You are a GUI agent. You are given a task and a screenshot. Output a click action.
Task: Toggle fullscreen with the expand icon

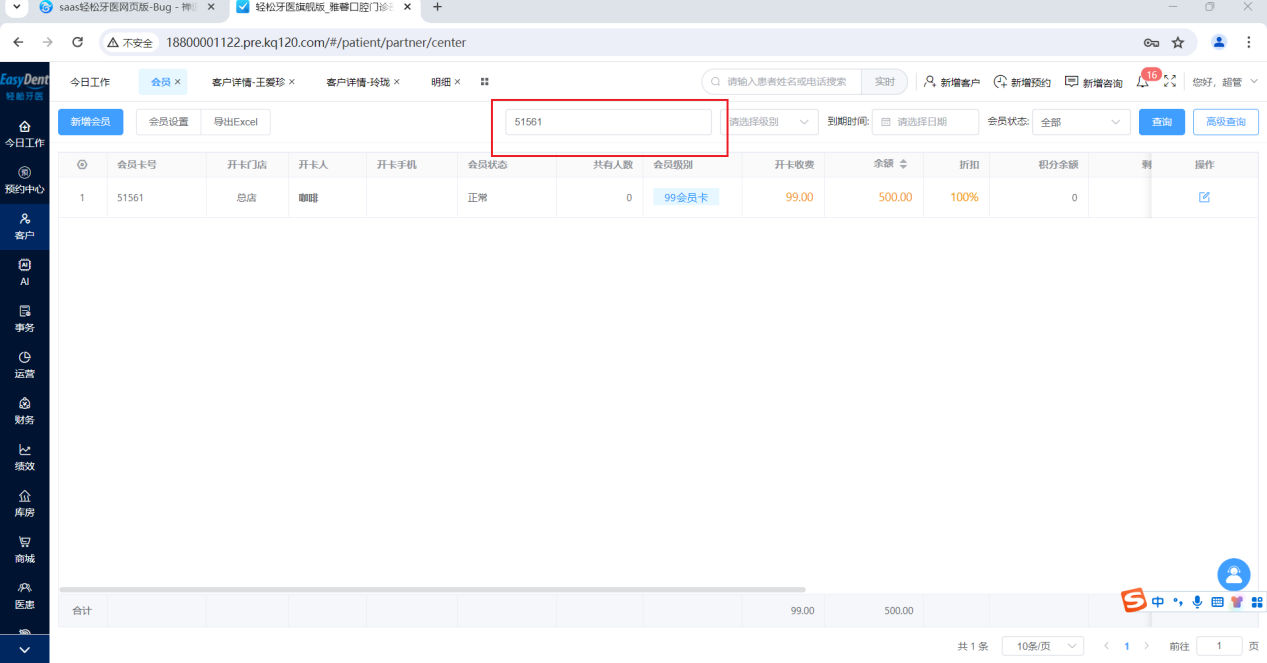click(x=1170, y=81)
